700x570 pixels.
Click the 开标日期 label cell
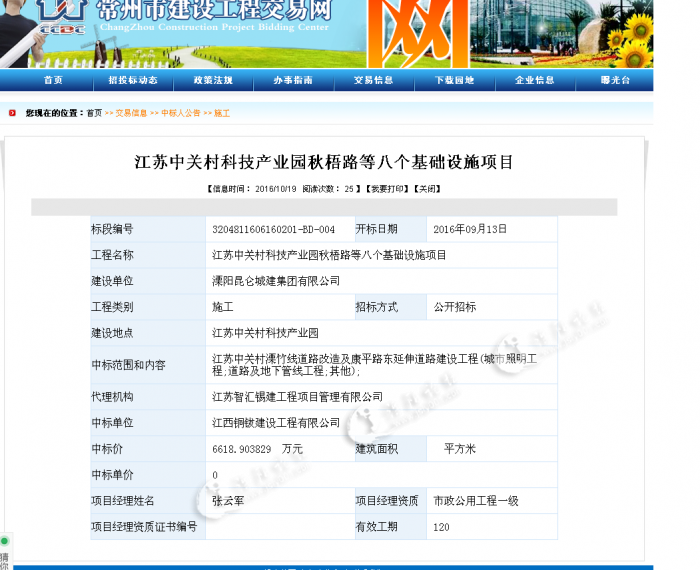[391, 229]
